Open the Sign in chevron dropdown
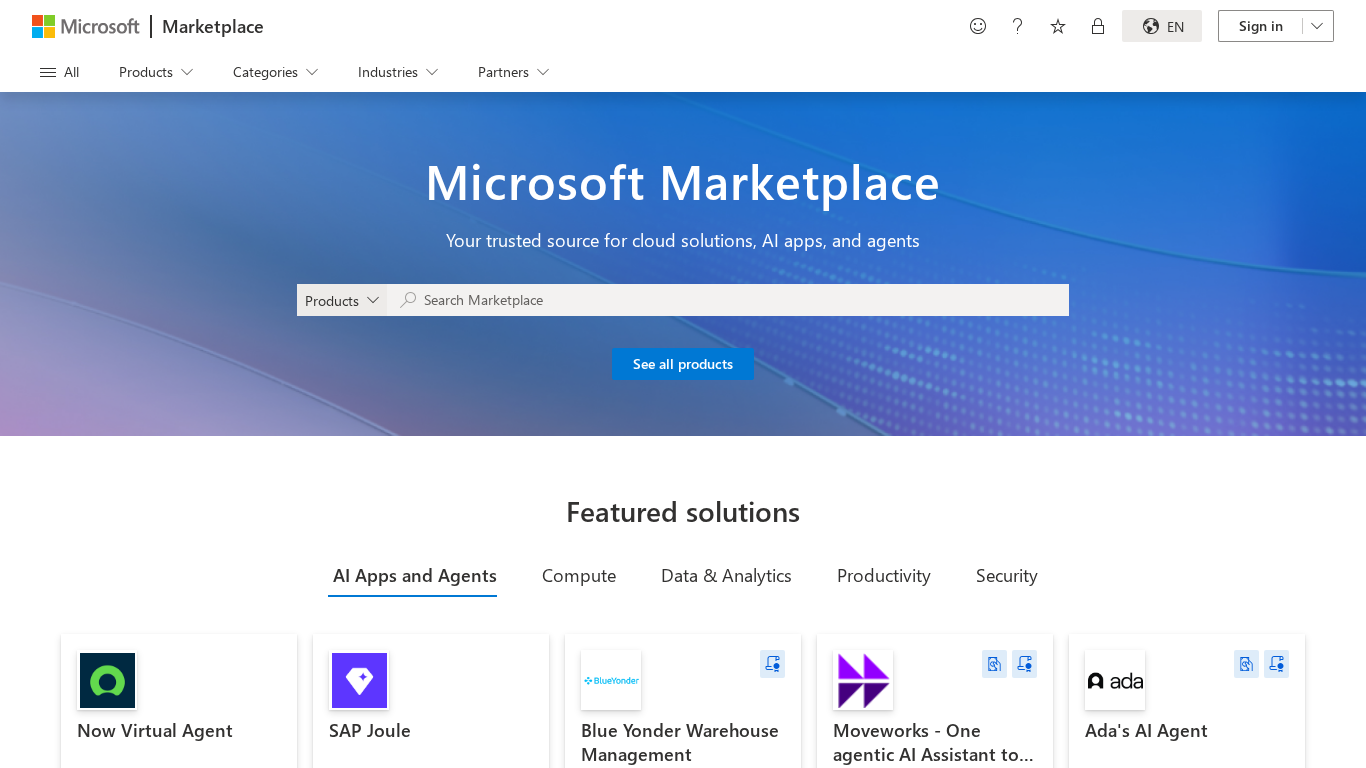Image resolution: width=1366 pixels, height=768 pixels. [1317, 26]
